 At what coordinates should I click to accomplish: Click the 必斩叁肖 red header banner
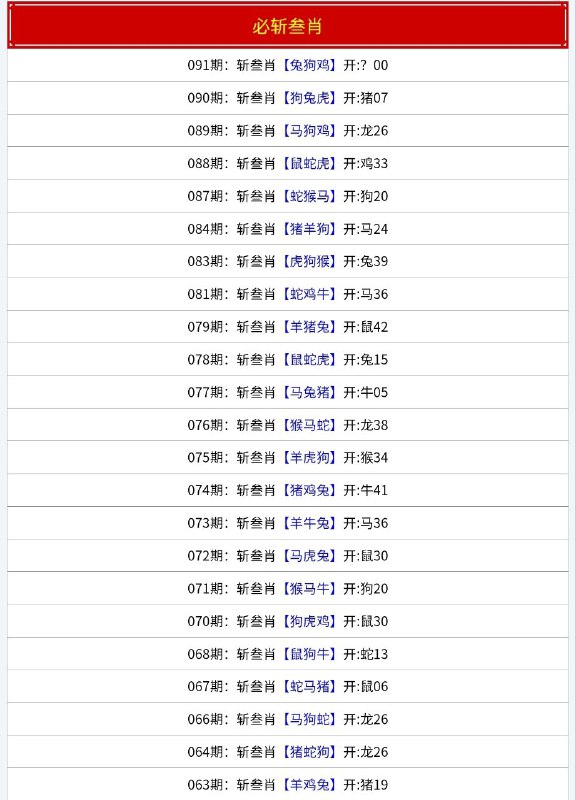[288, 26]
